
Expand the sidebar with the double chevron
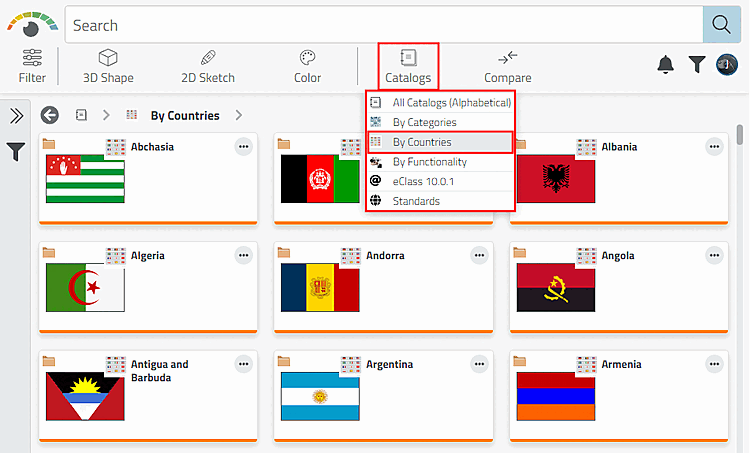16,116
